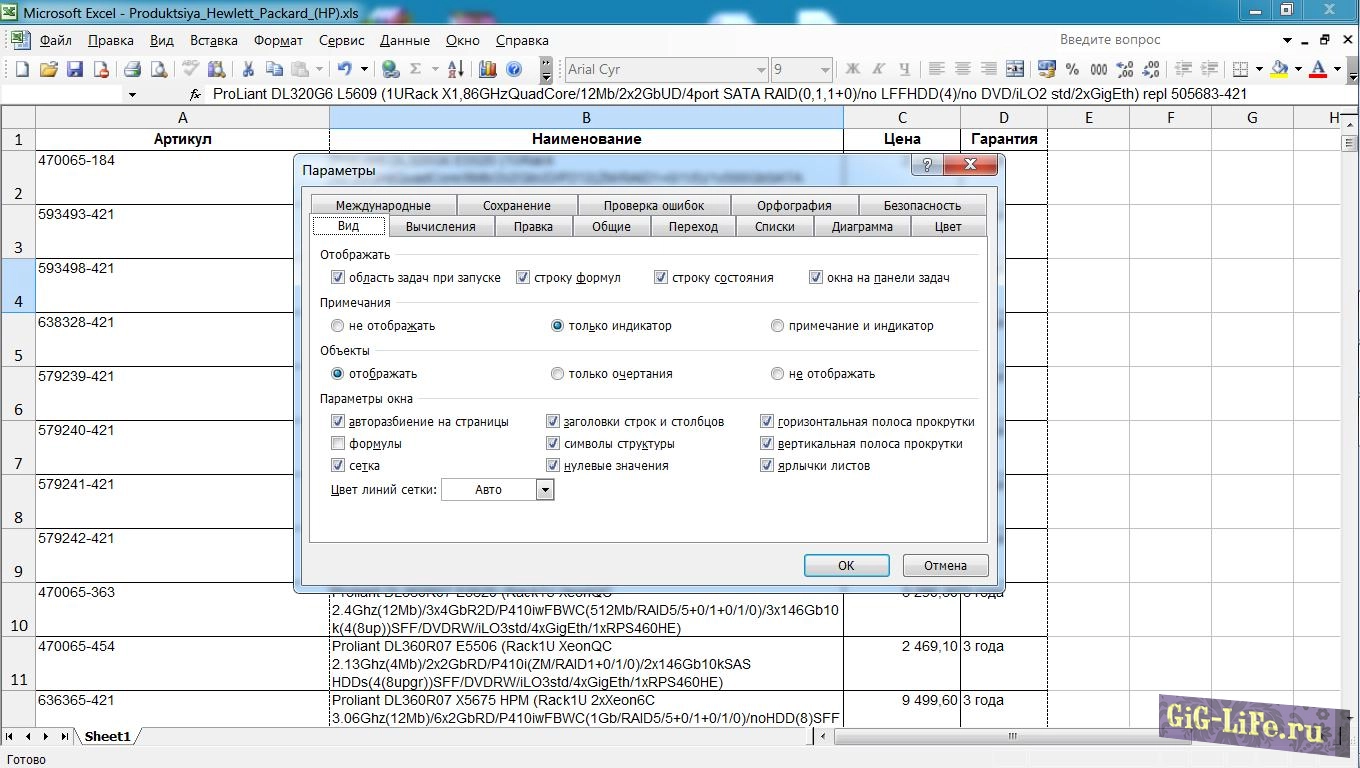Click the "Отмена" button
Screen dimensions: 1360x768
click(945, 565)
